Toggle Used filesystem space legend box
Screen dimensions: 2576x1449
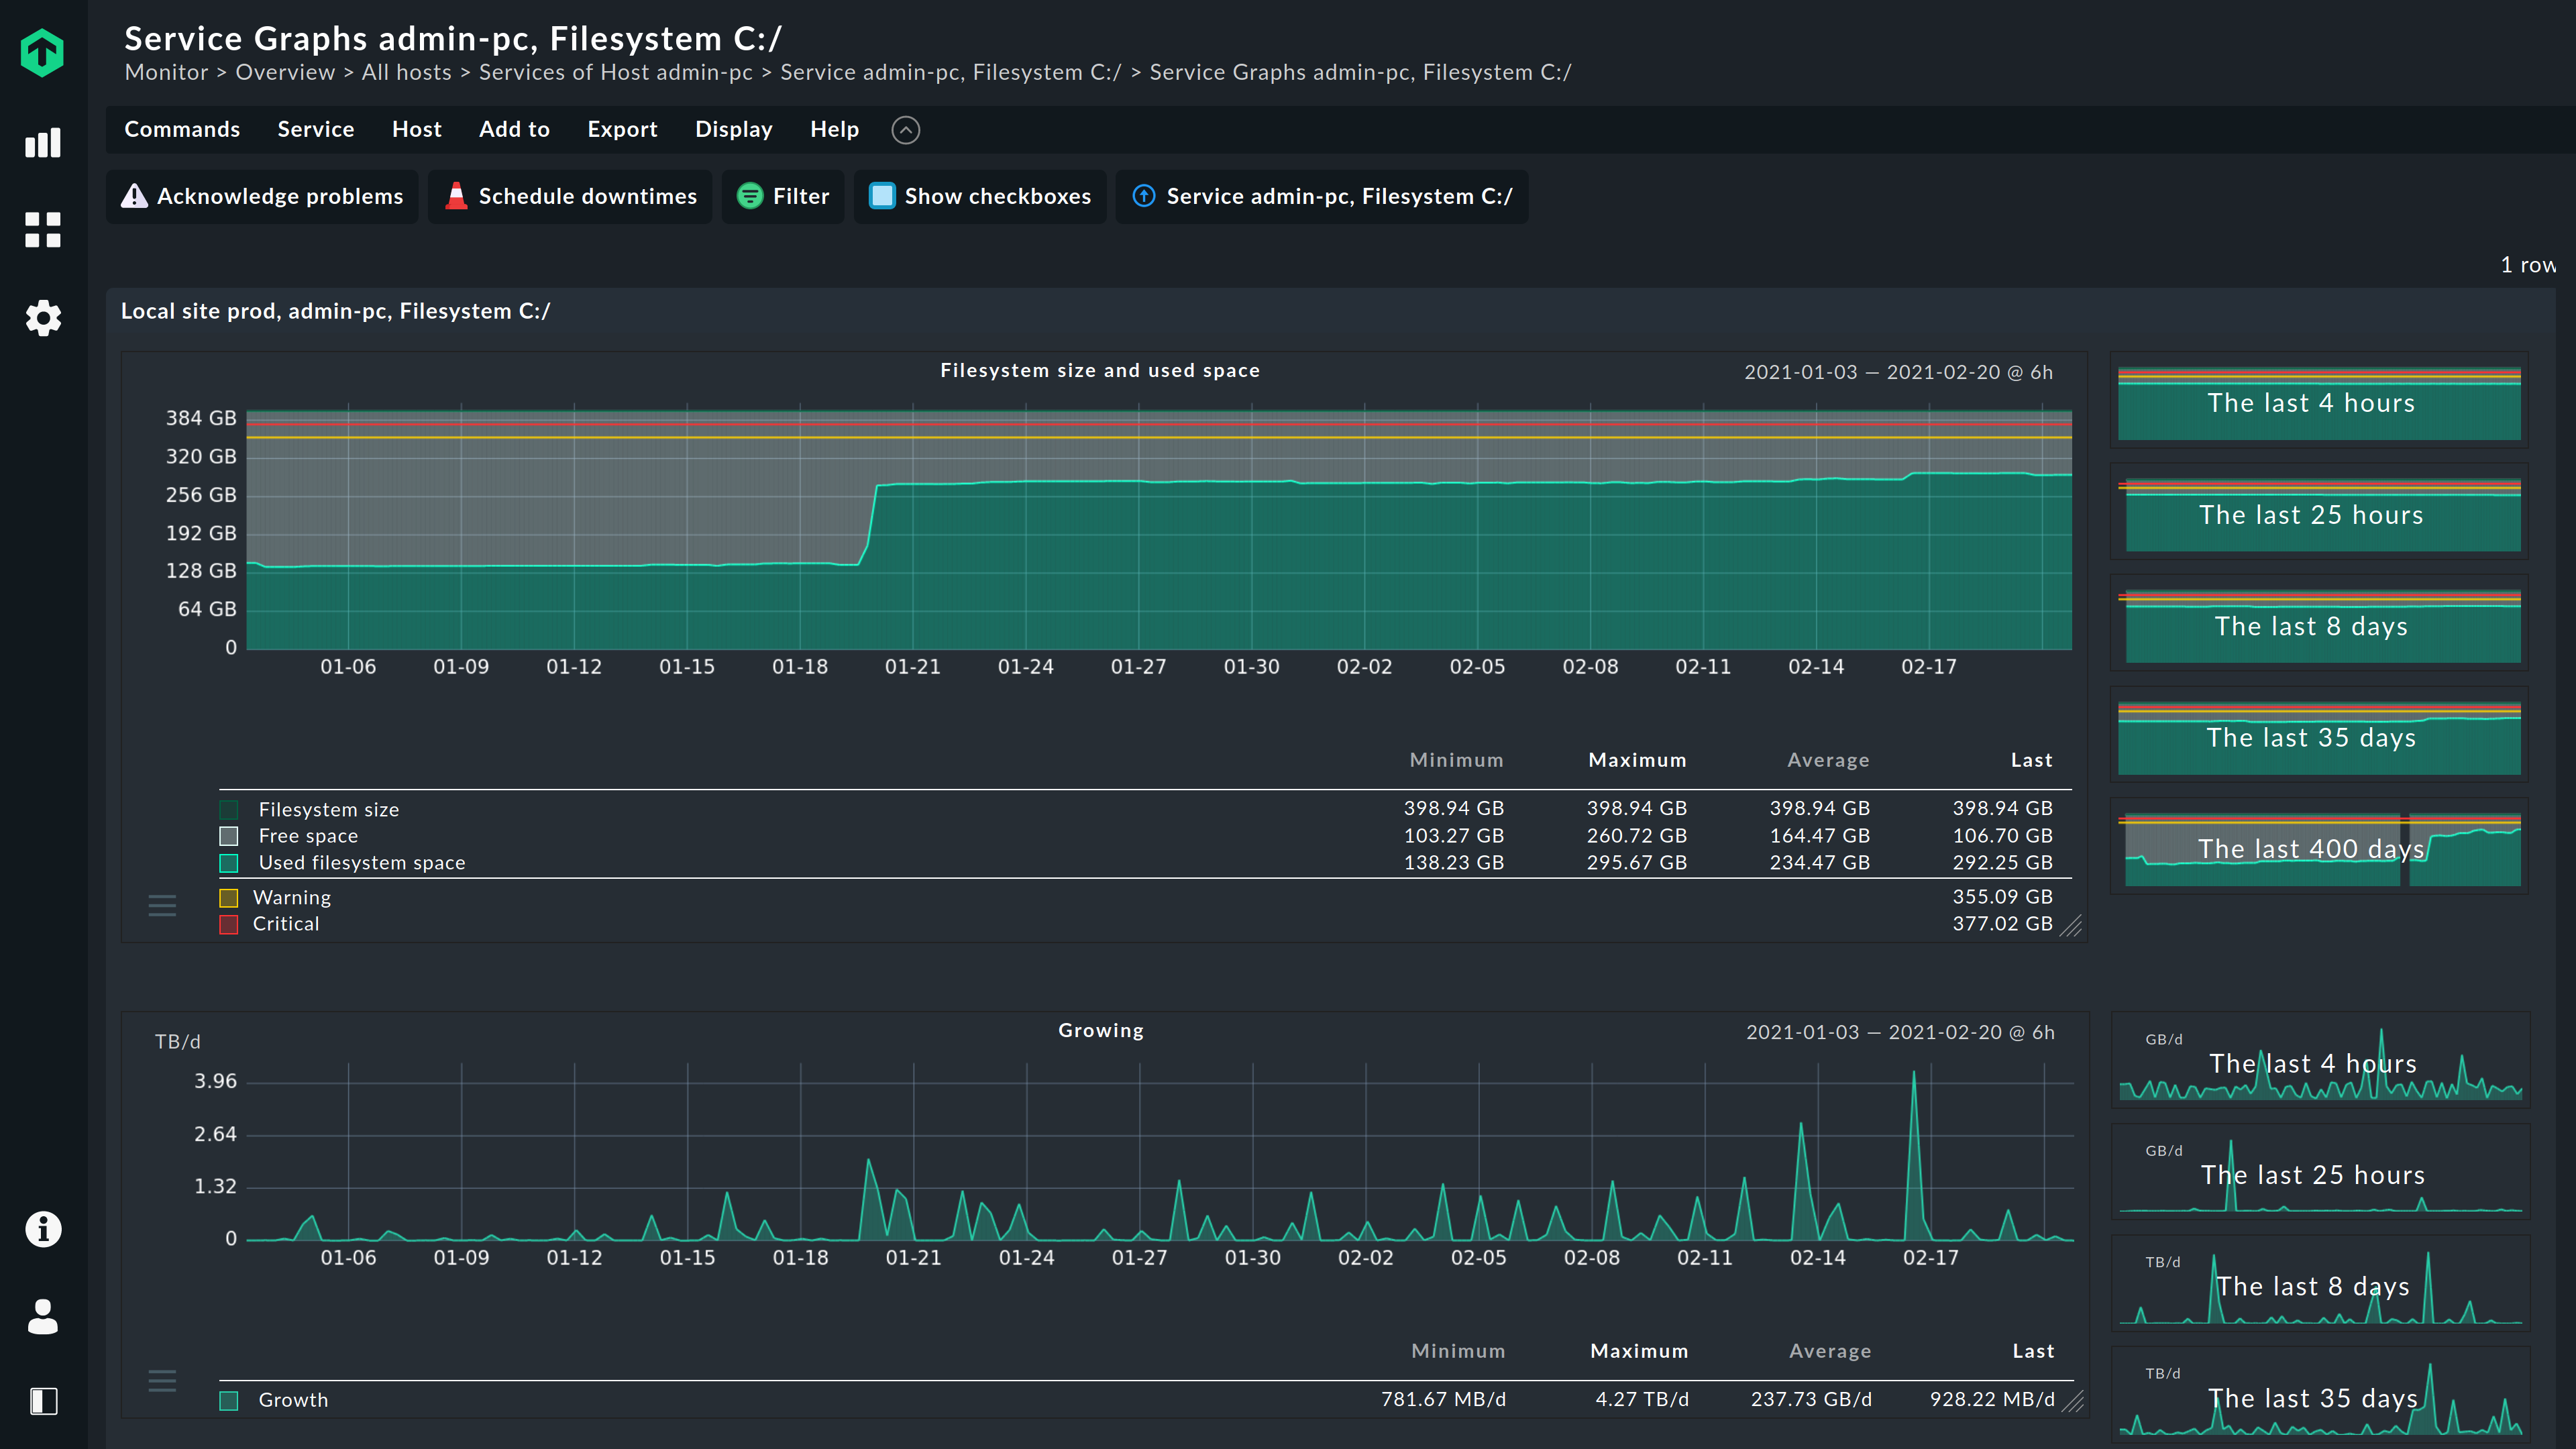point(229,863)
